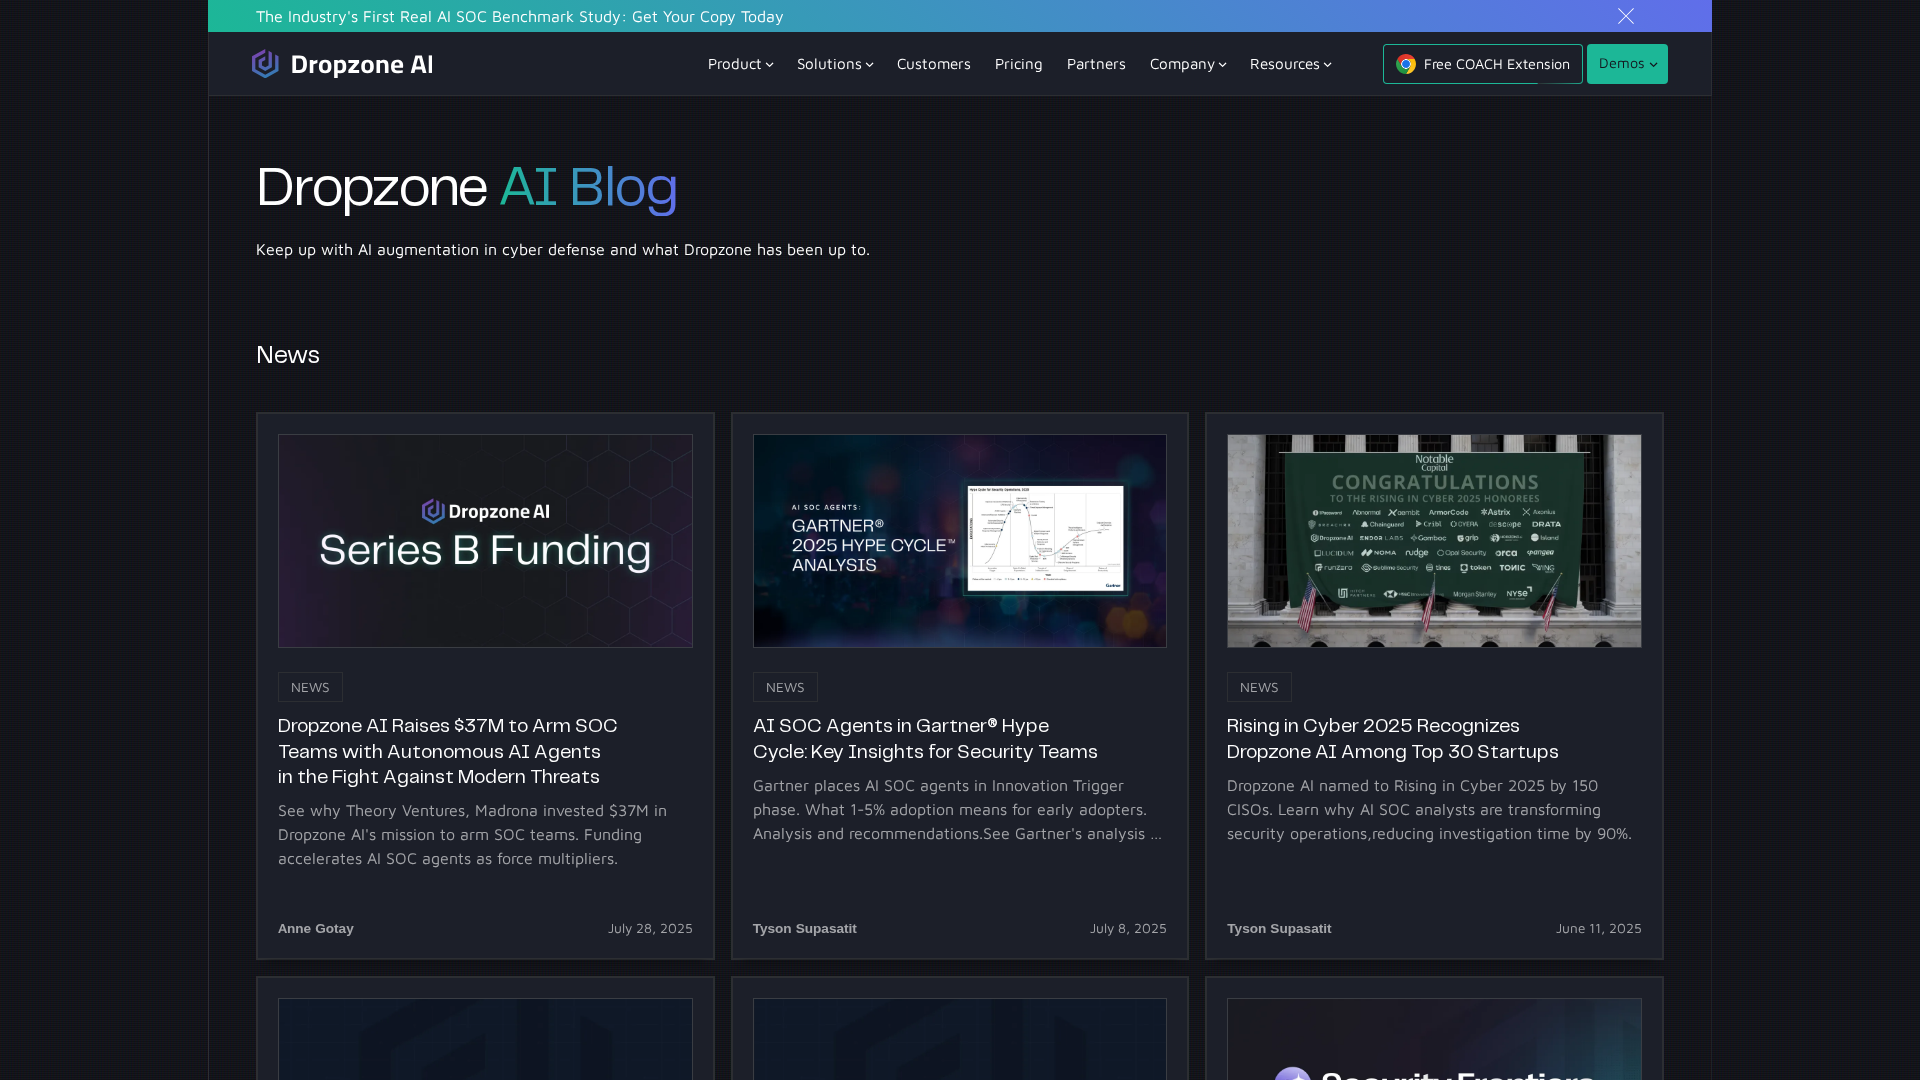Click the Chrome icon in COACH Extension button
Viewport: 1920px width, 1080px height.
tap(1406, 64)
